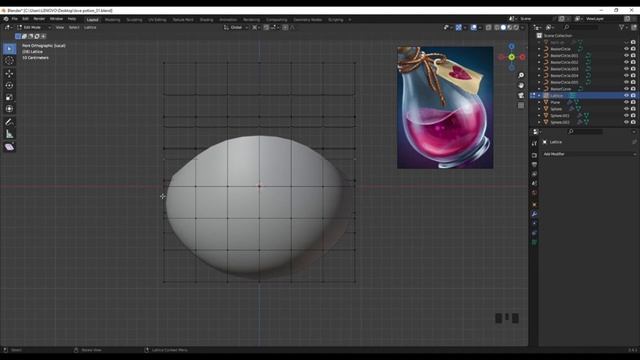Click the love potion reference image
The width and height of the screenshot is (640, 360).
(445, 107)
